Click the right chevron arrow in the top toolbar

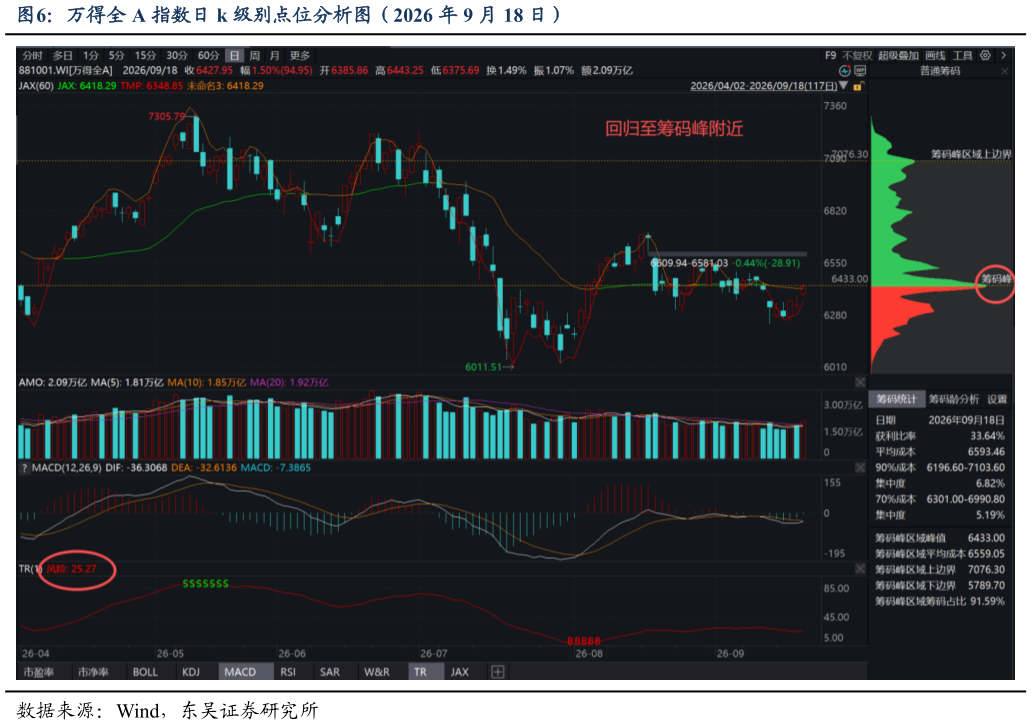1004,55
